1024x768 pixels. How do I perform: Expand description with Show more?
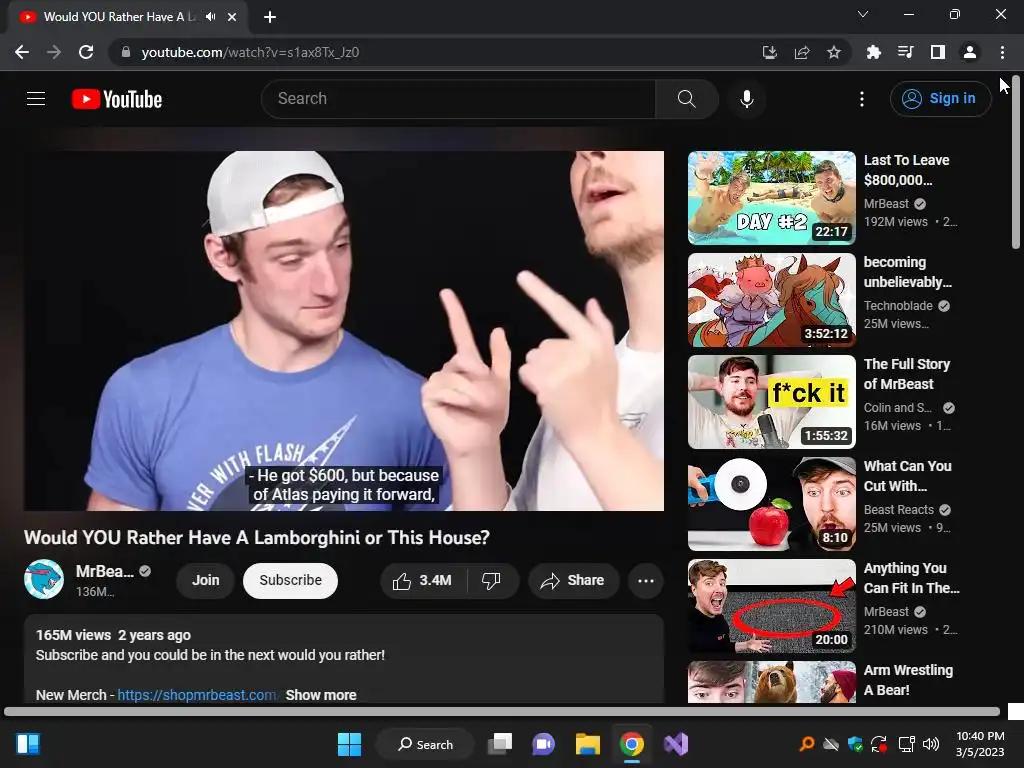click(321, 695)
